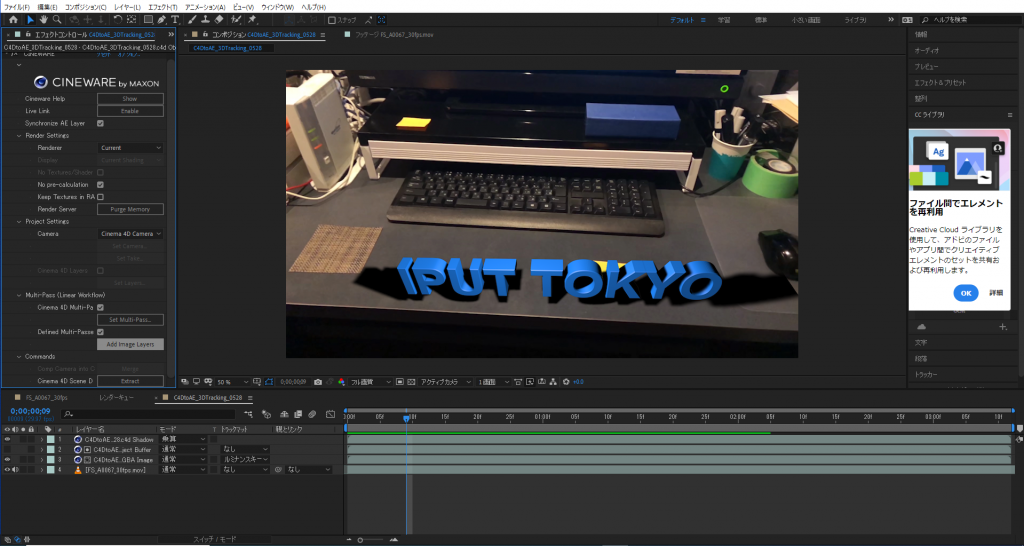Select the Zoom magnifier tool
The image size is (1024, 546).
click(57, 19)
